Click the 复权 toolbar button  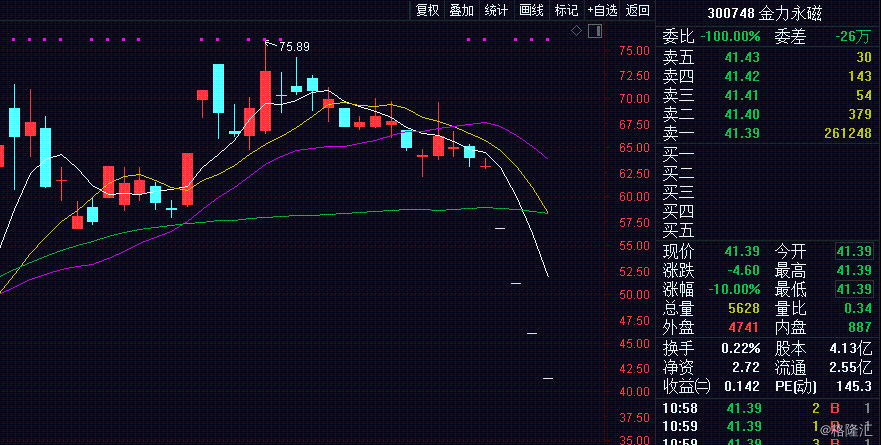click(428, 10)
